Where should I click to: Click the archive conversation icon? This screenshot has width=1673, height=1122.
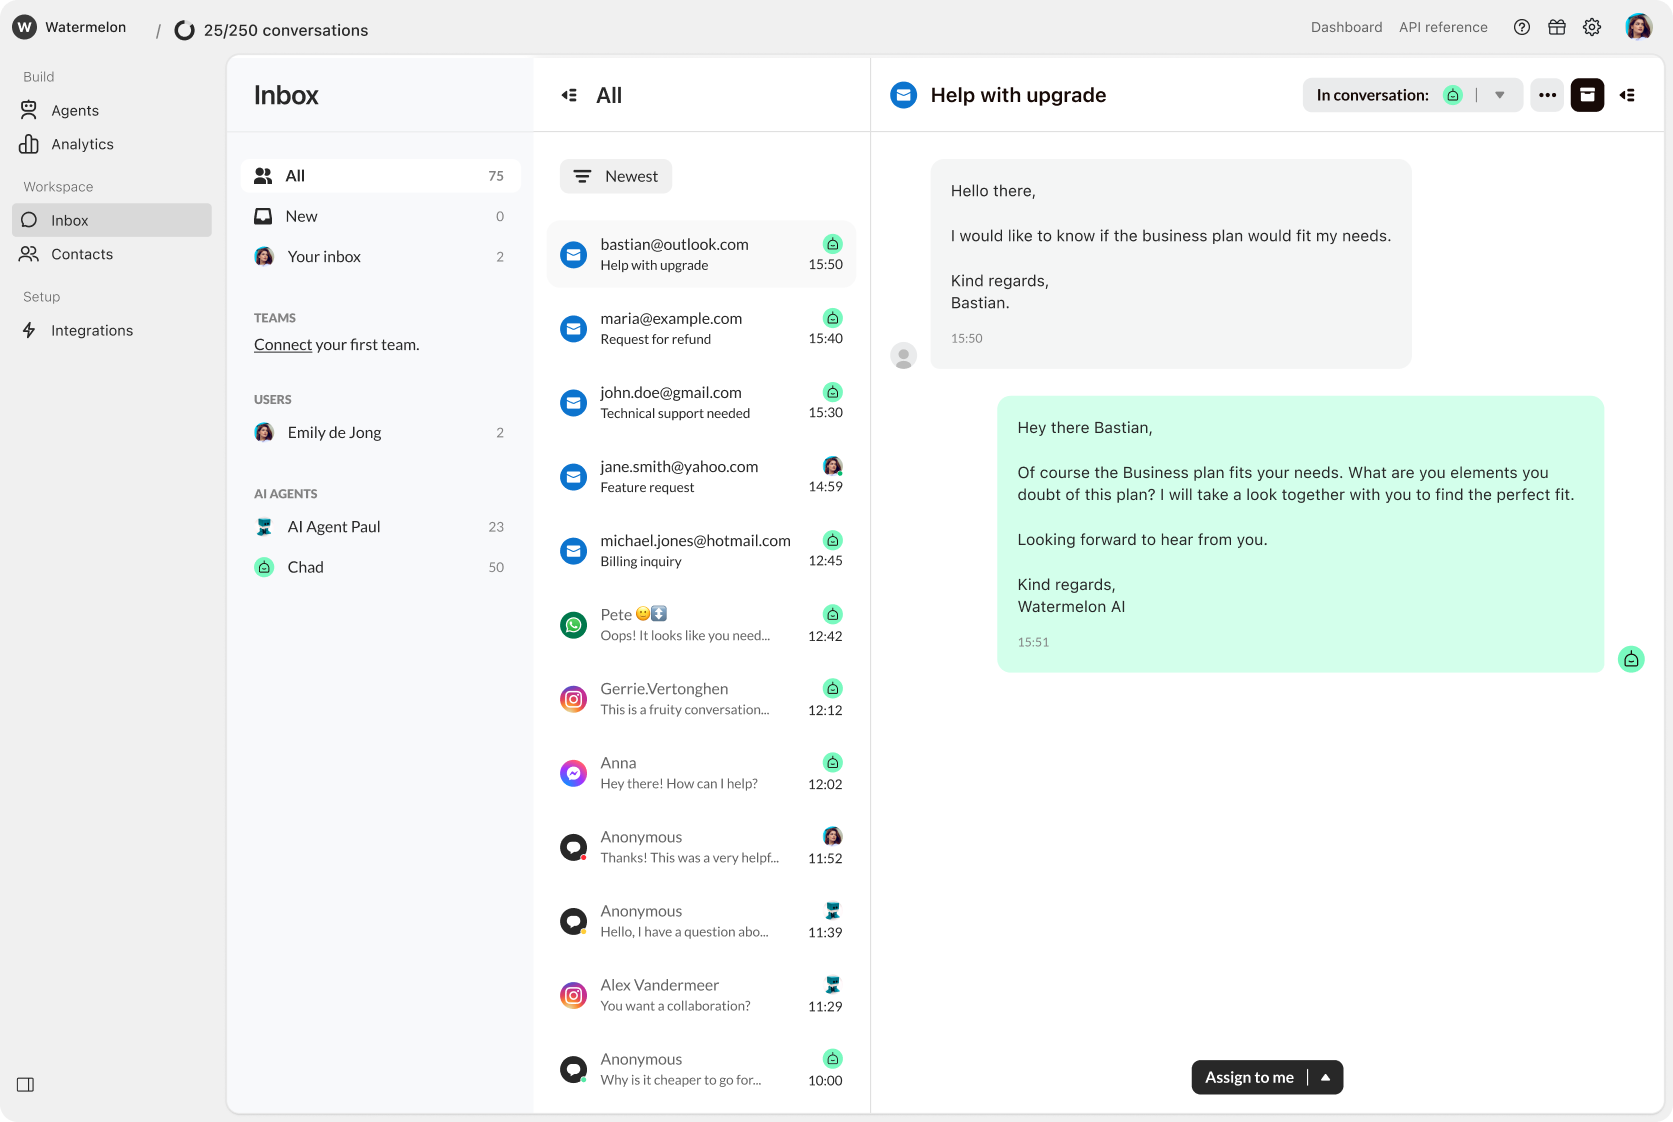pyautogui.click(x=1587, y=95)
